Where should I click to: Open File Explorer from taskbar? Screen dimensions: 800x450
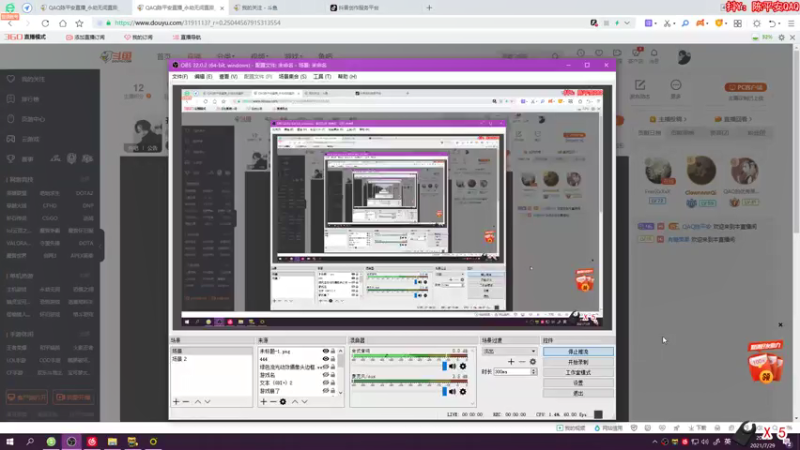[x=112, y=441]
